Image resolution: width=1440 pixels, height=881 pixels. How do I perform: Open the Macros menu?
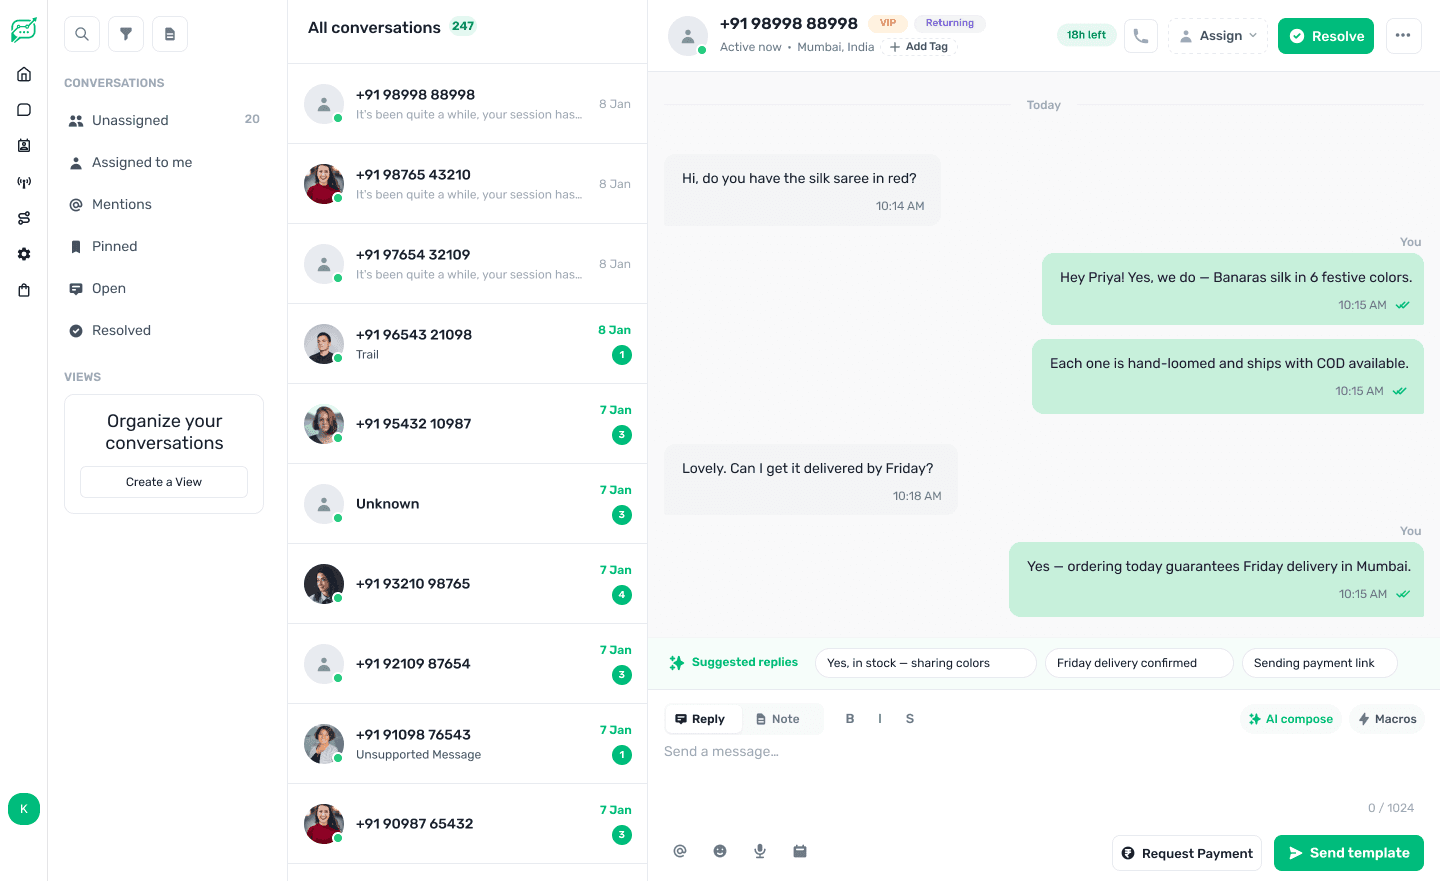click(x=1387, y=719)
